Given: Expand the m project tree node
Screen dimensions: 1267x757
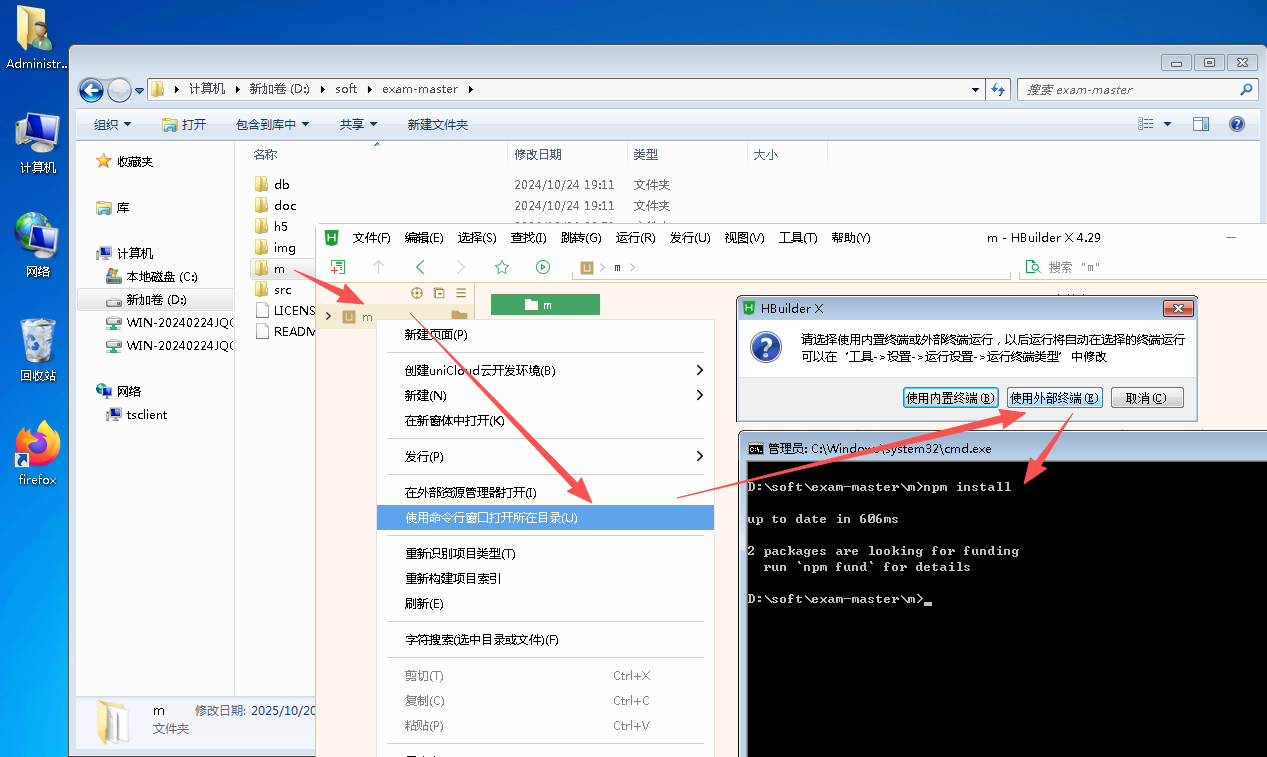Looking at the screenshot, I should pyautogui.click(x=328, y=317).
